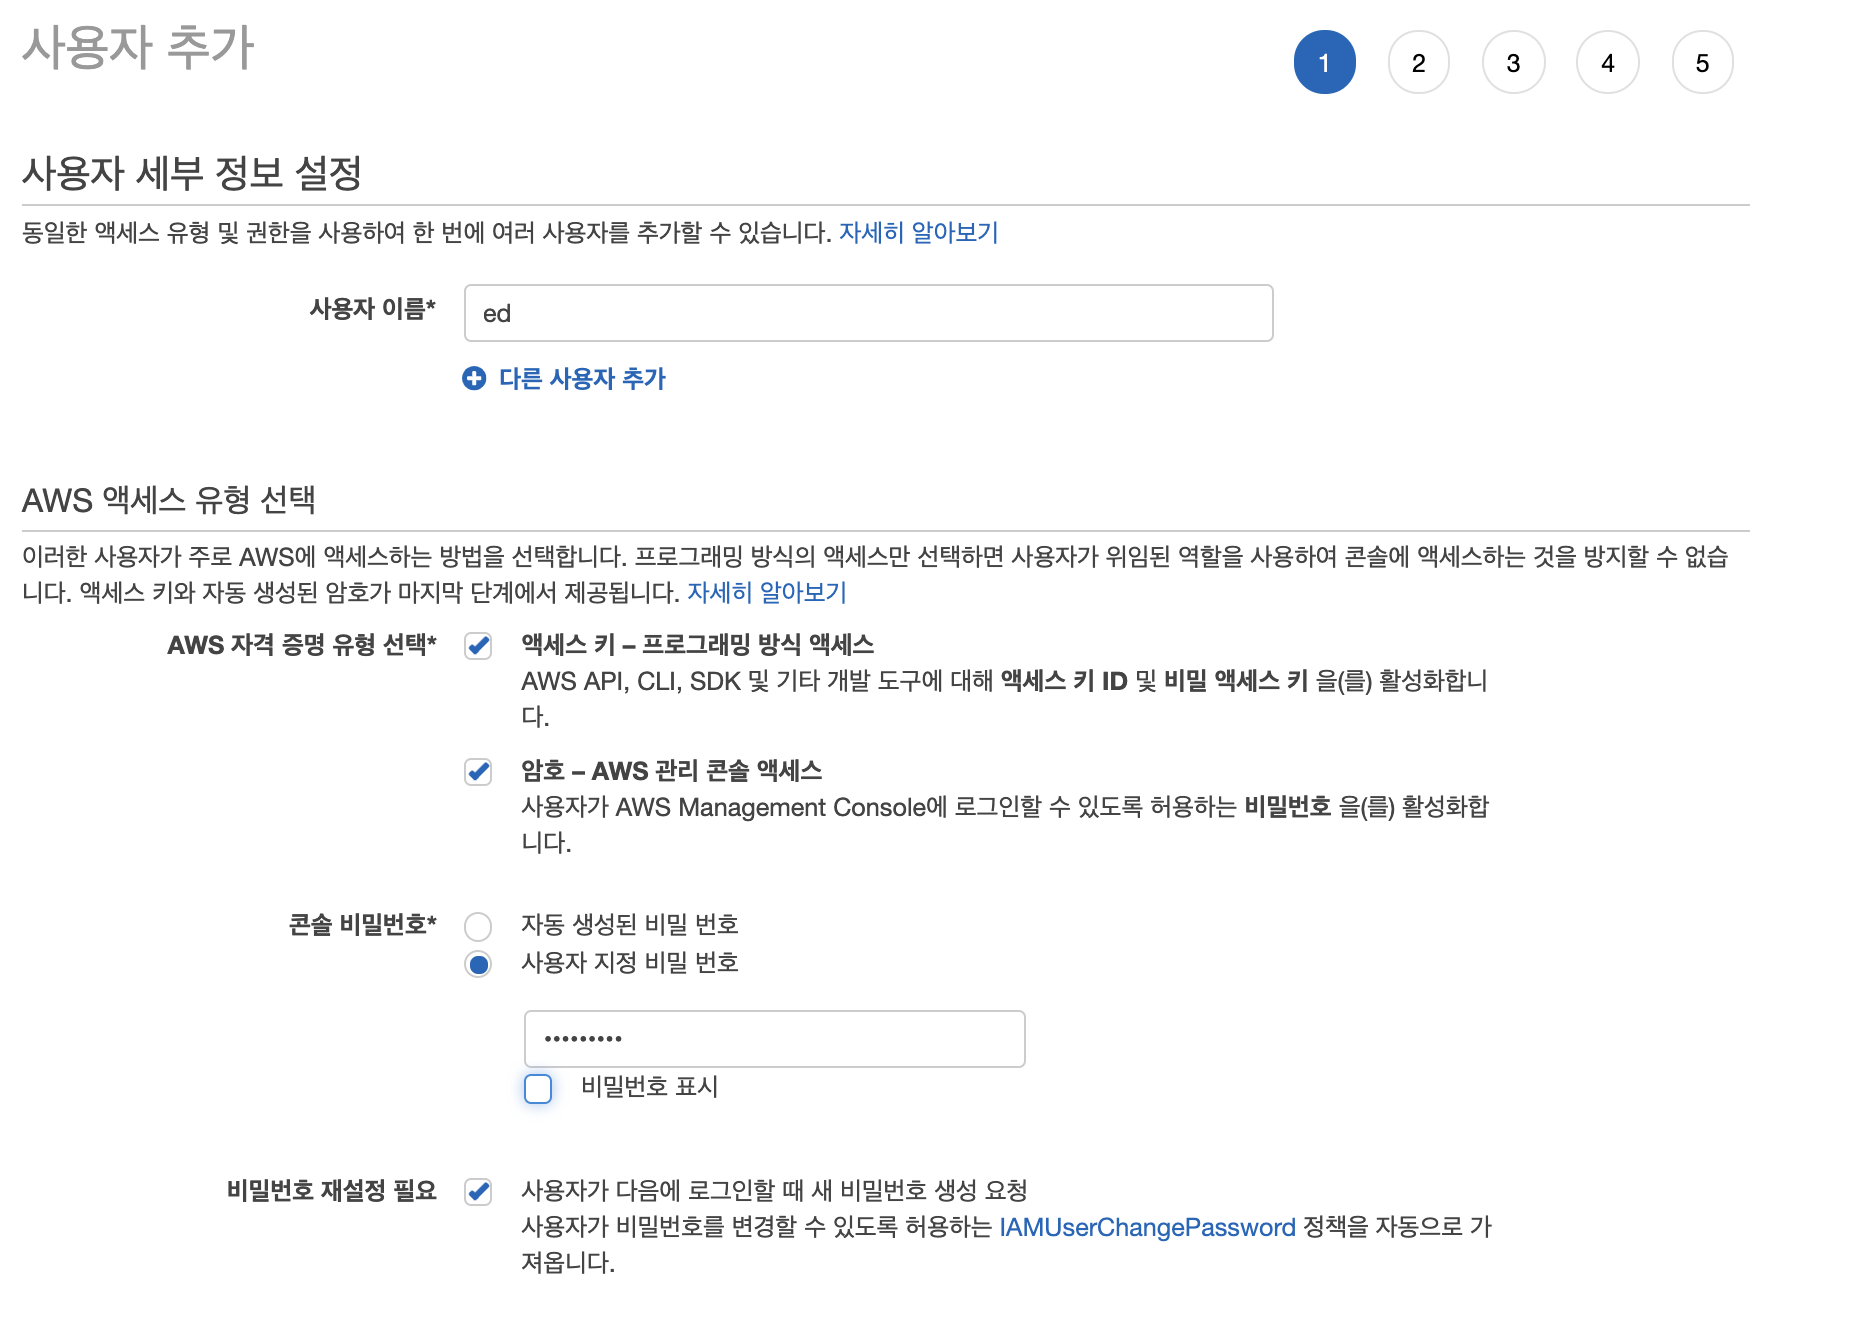The width and height of the screenshot is (1872, 1318).
Task: Click 사용자가 다음에 로그인할 때 새 비밀번호 생성 요청 text
Action: [775, 1190]
